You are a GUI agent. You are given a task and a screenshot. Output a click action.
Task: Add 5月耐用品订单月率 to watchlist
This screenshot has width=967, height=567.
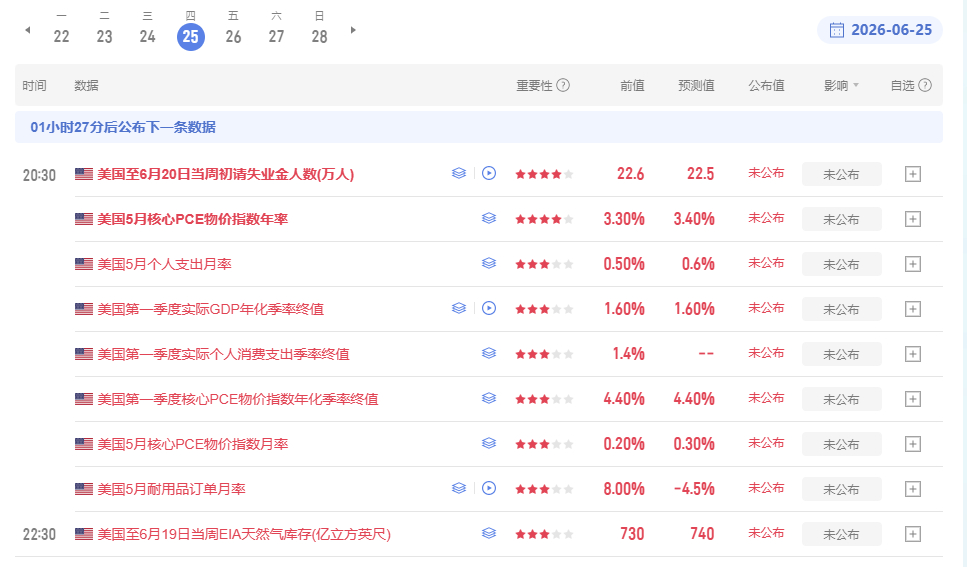(x=913, y=489)
